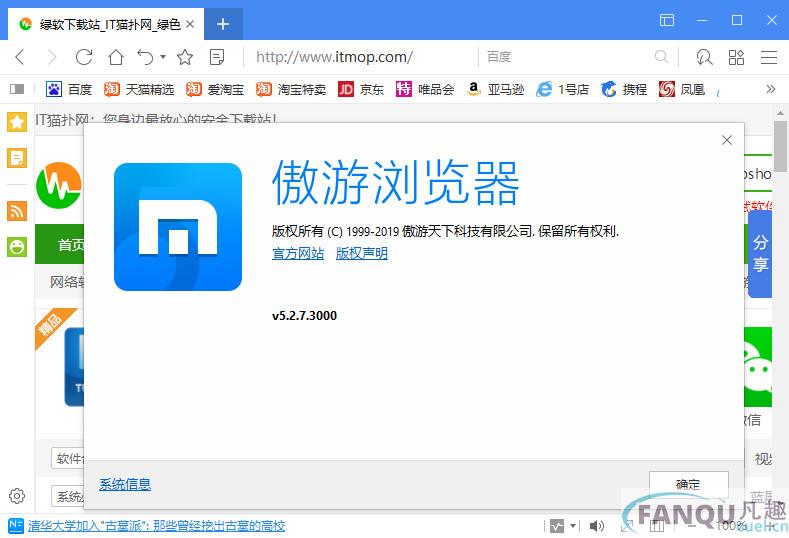The width and height of the screenshot is (789, 538).
Task: Click the skin layout icon in title bar
Action: (x=667, y=20)
